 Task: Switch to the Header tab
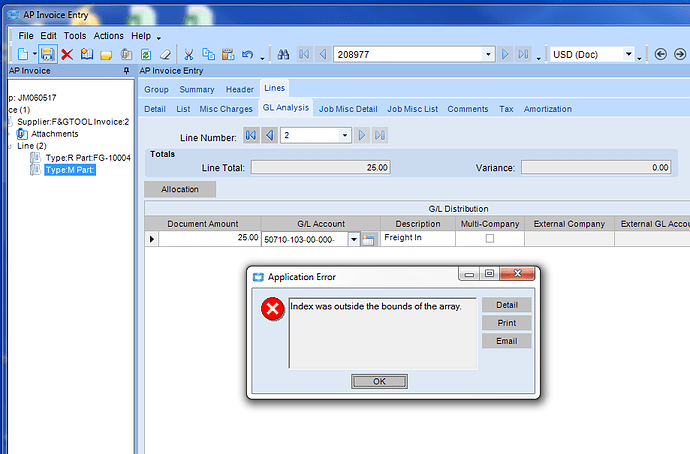240,89
